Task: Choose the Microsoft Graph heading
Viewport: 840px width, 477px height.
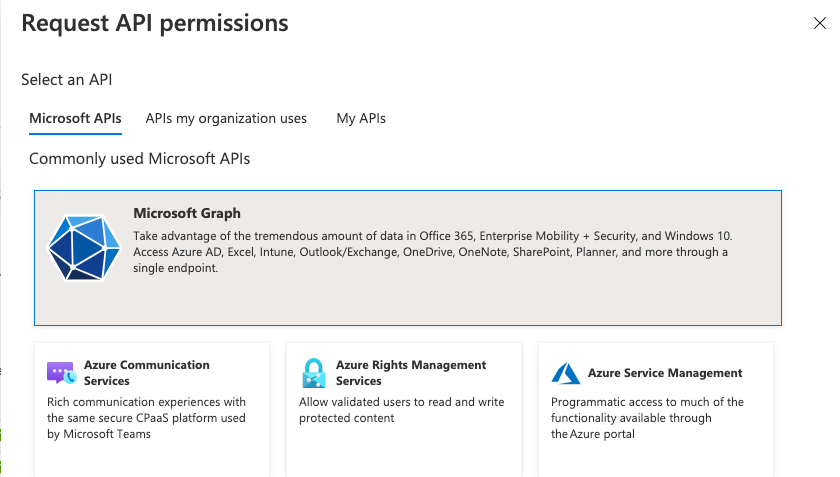Action: tap(187, 213)
